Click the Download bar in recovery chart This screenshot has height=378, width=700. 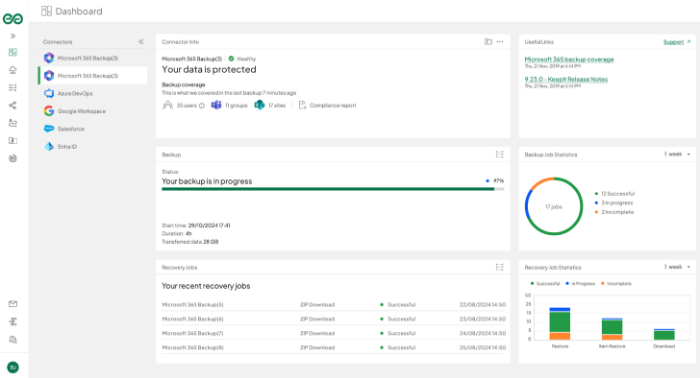click(x=664, y=334)
